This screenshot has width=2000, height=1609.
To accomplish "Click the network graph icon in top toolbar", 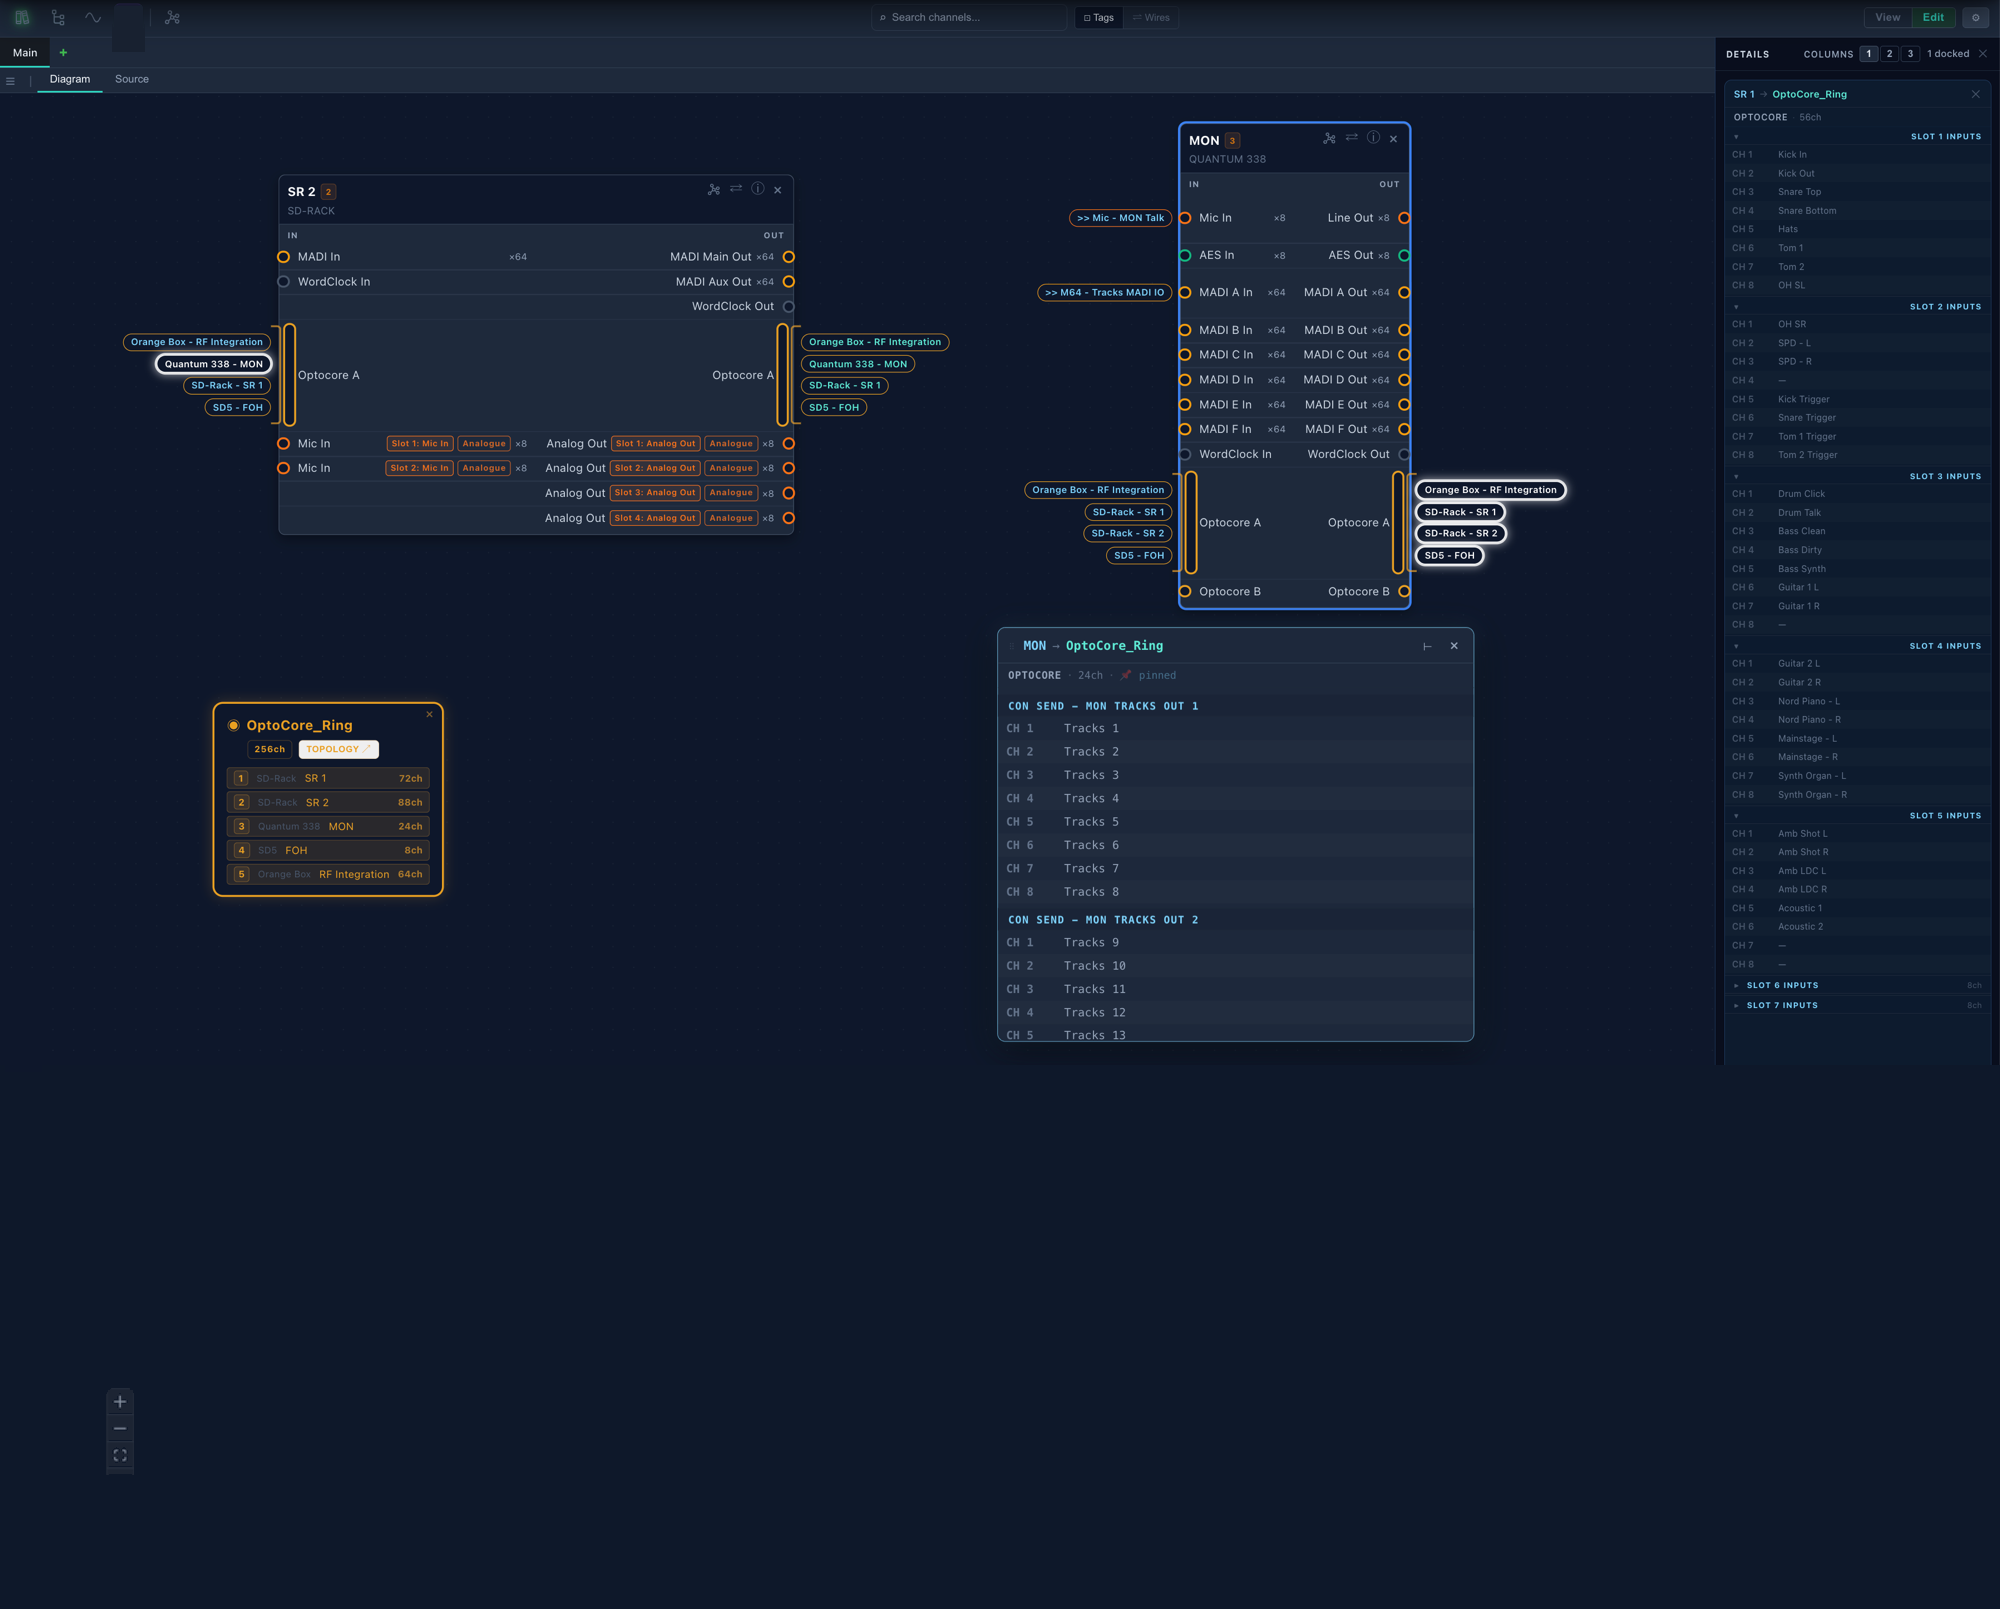I will (x=172, y=17).
